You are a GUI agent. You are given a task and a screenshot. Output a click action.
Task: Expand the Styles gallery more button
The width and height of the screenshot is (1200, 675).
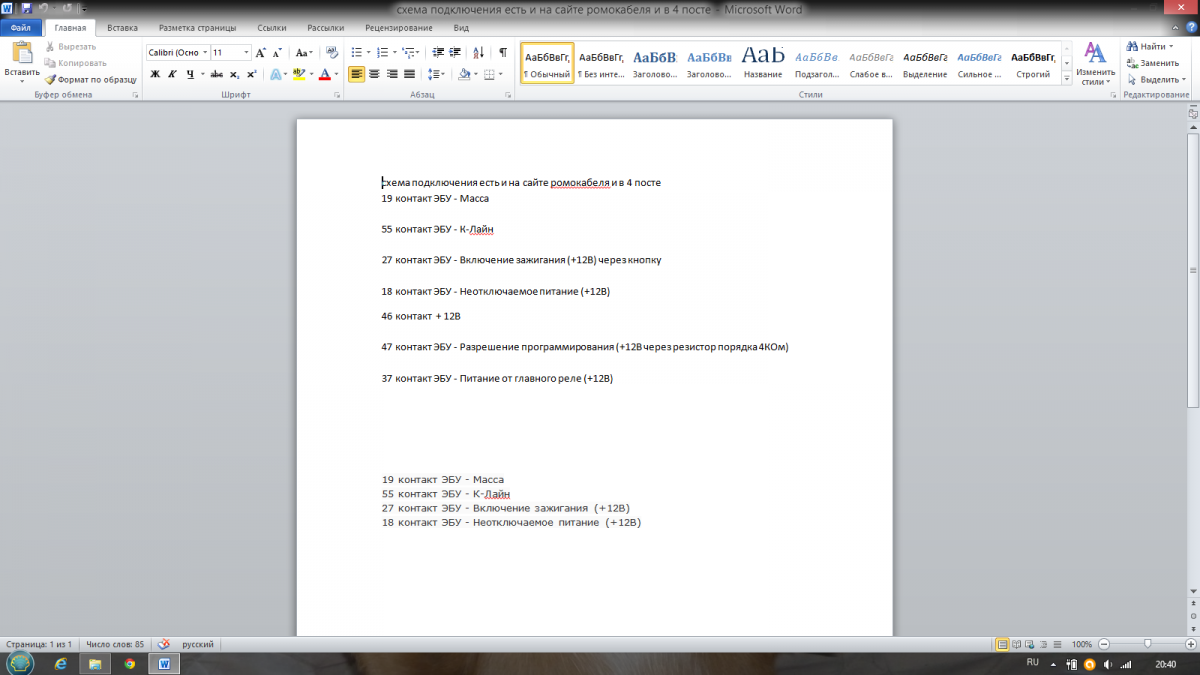tap(1067, 78)
